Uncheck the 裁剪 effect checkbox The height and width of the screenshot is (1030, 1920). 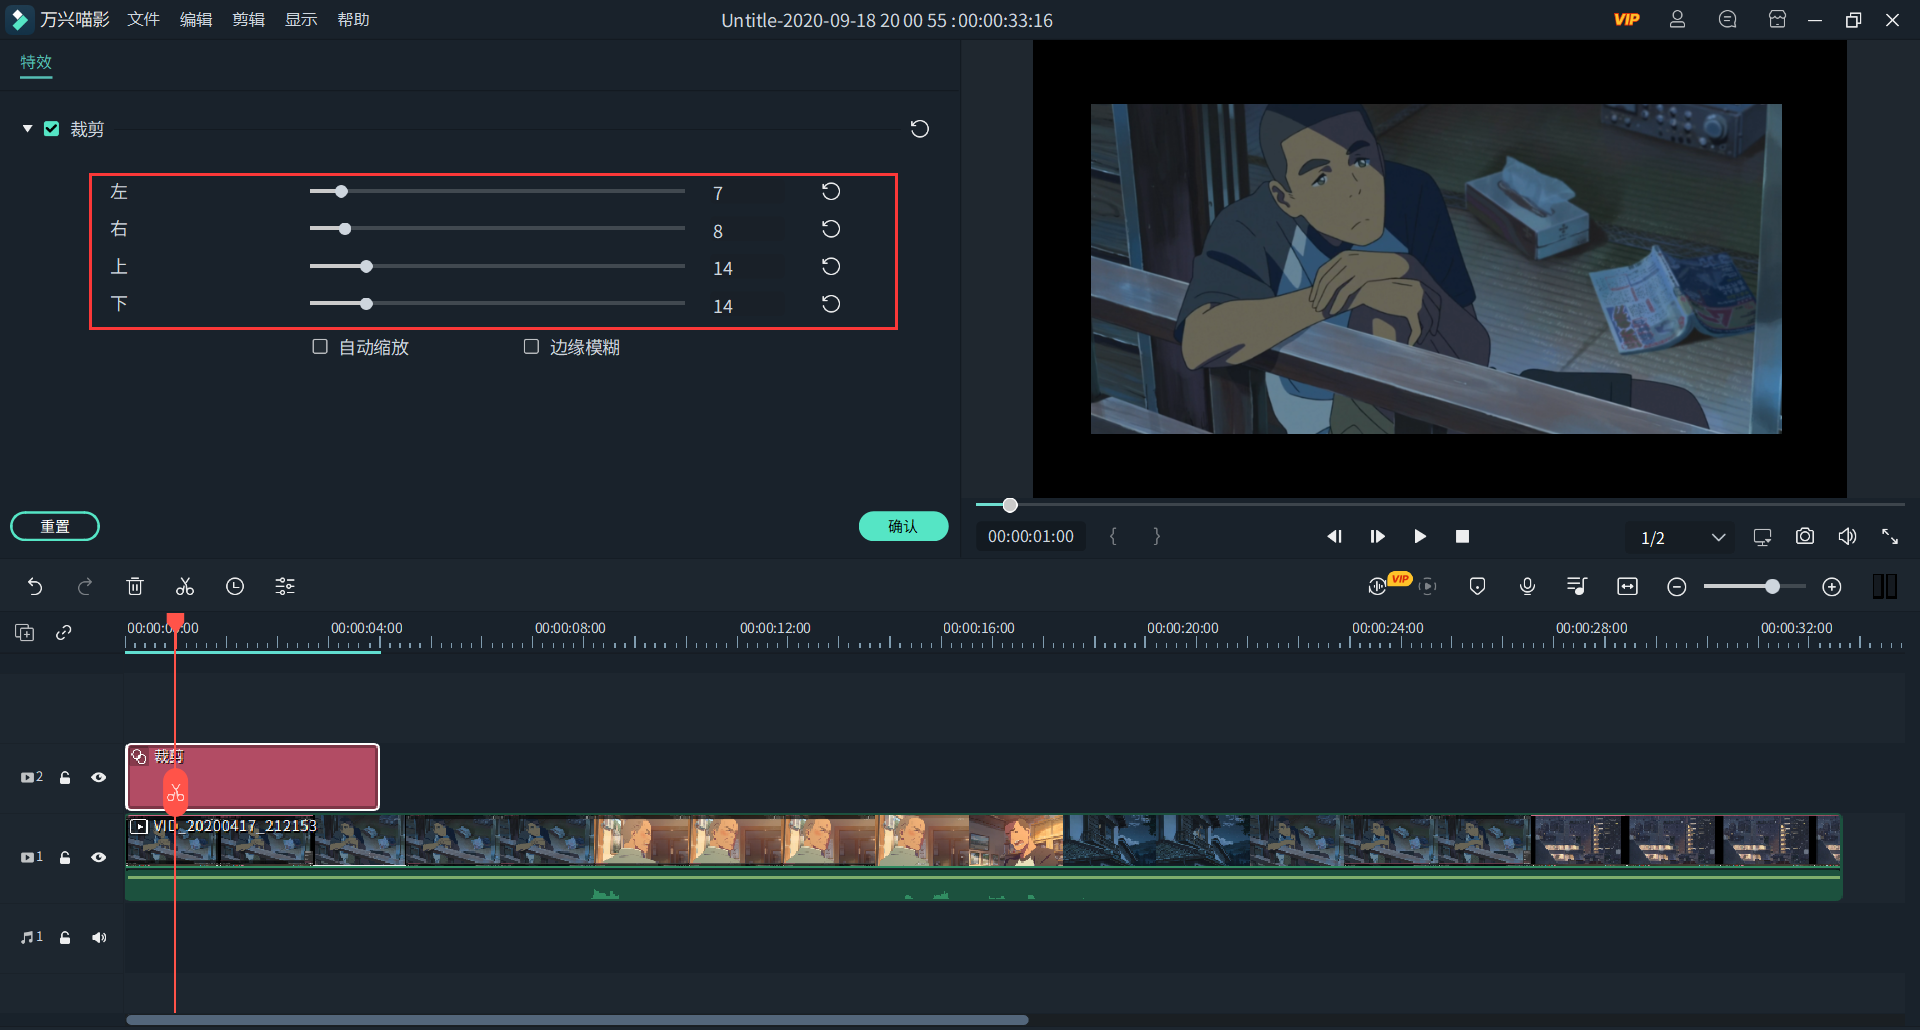click(52, 129)
